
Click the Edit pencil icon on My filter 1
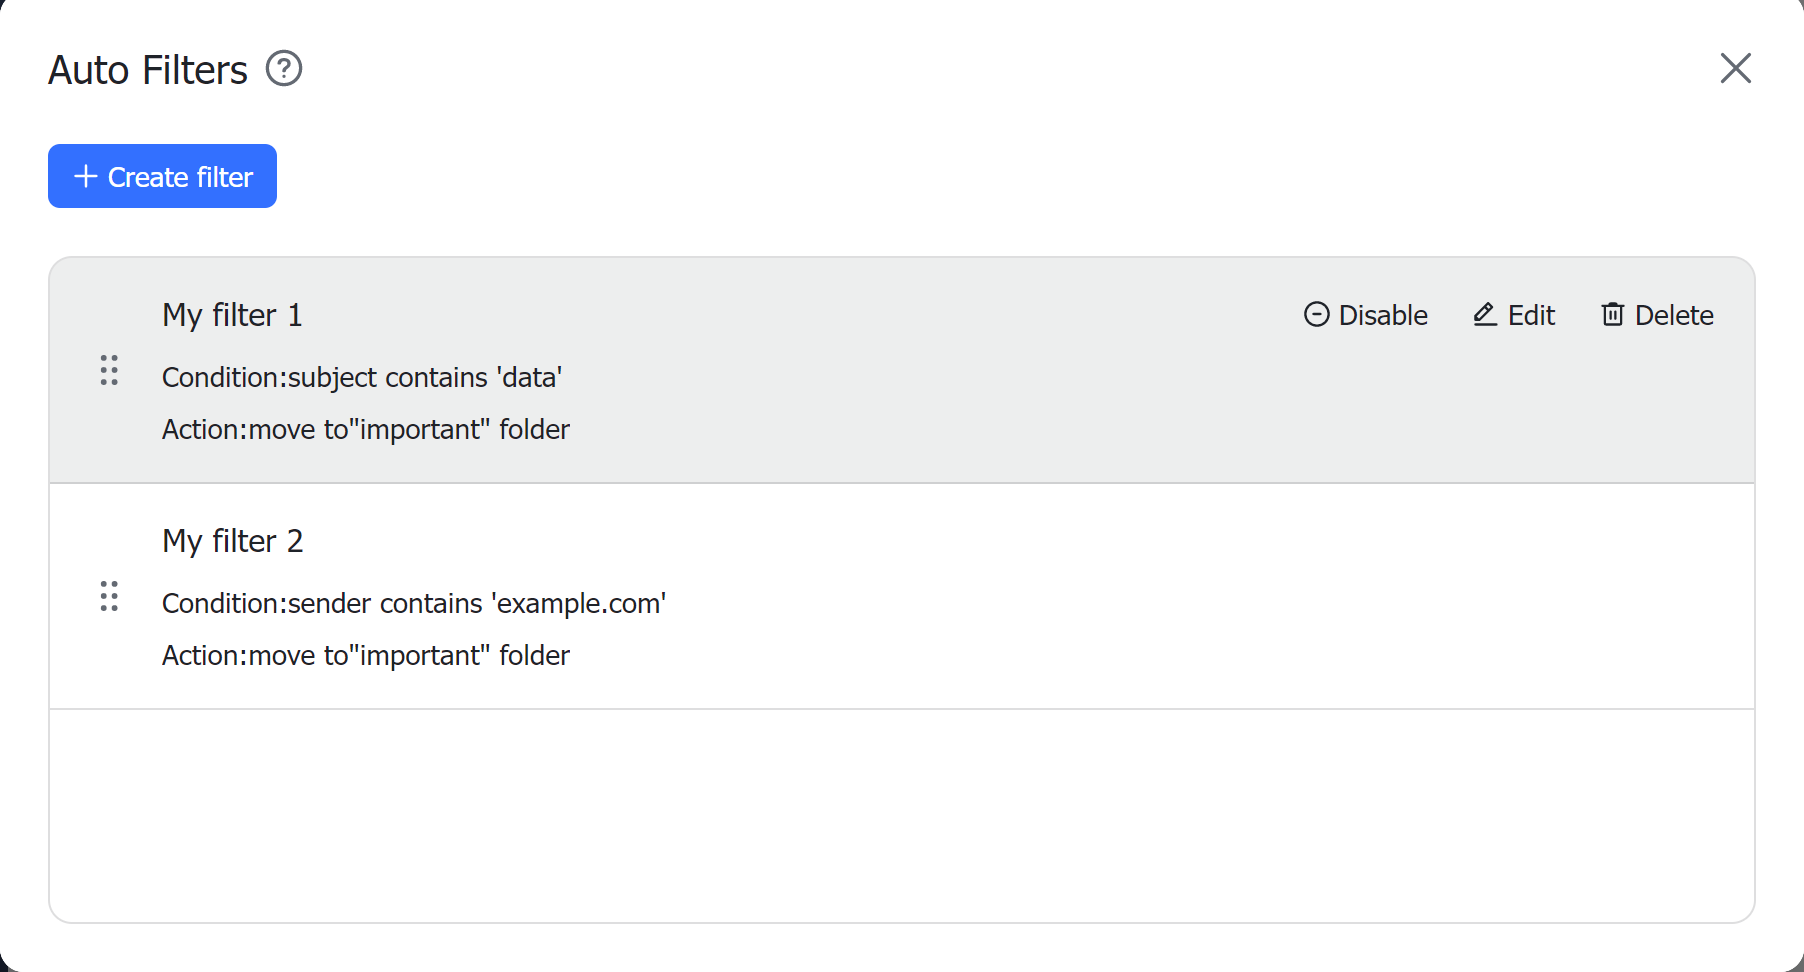click(1484, 314)
